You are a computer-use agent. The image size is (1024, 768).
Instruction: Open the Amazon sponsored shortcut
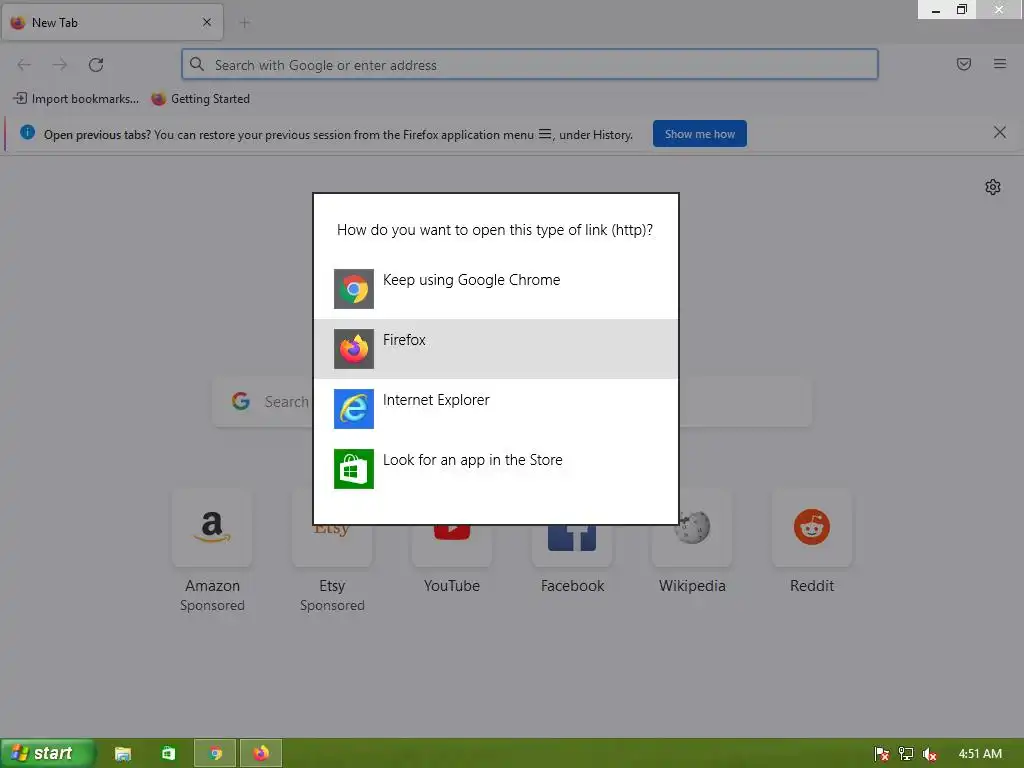pos(212,552)
